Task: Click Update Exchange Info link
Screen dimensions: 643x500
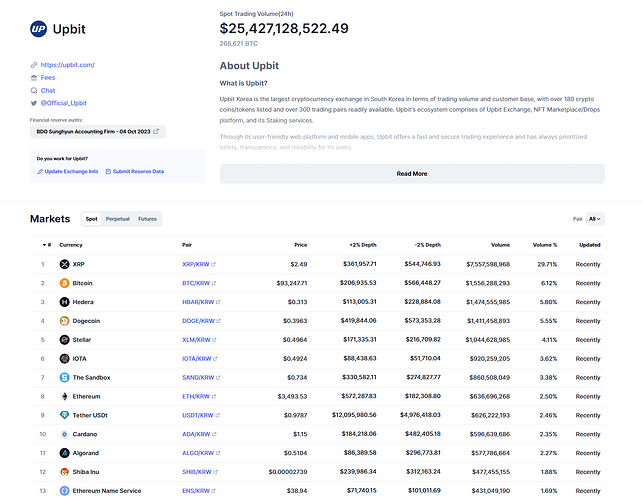Action: click(x=68, y=171)
